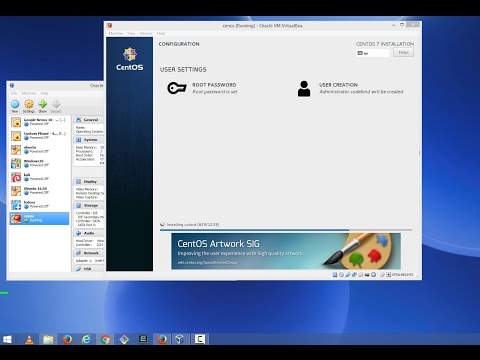The width and height of the screenshot is (480, 360).
Task: Select the kali virtual machine entry
Action: 39,177
